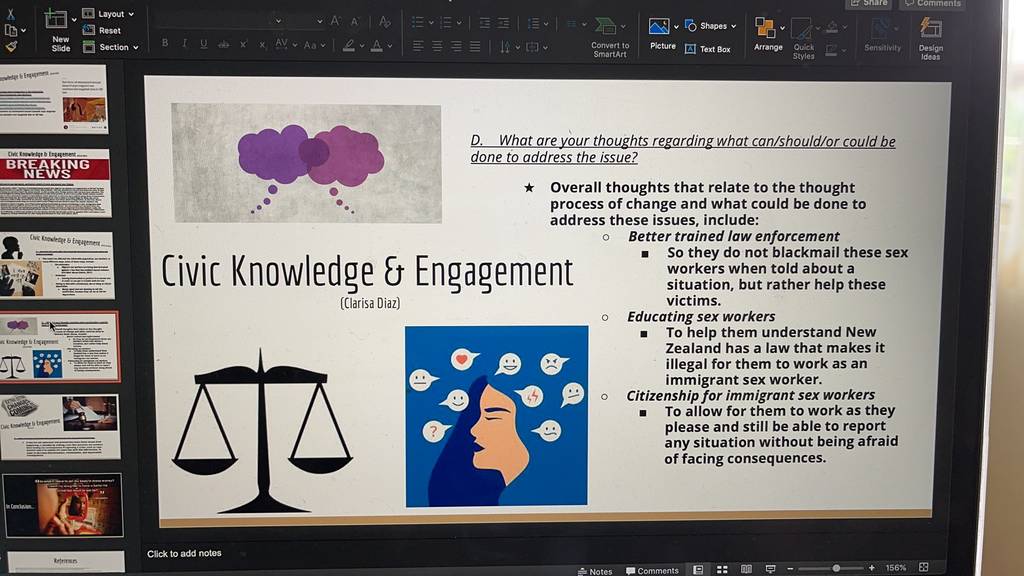
Task: Toggle Superscript formatting
Action: pos(243,44)
